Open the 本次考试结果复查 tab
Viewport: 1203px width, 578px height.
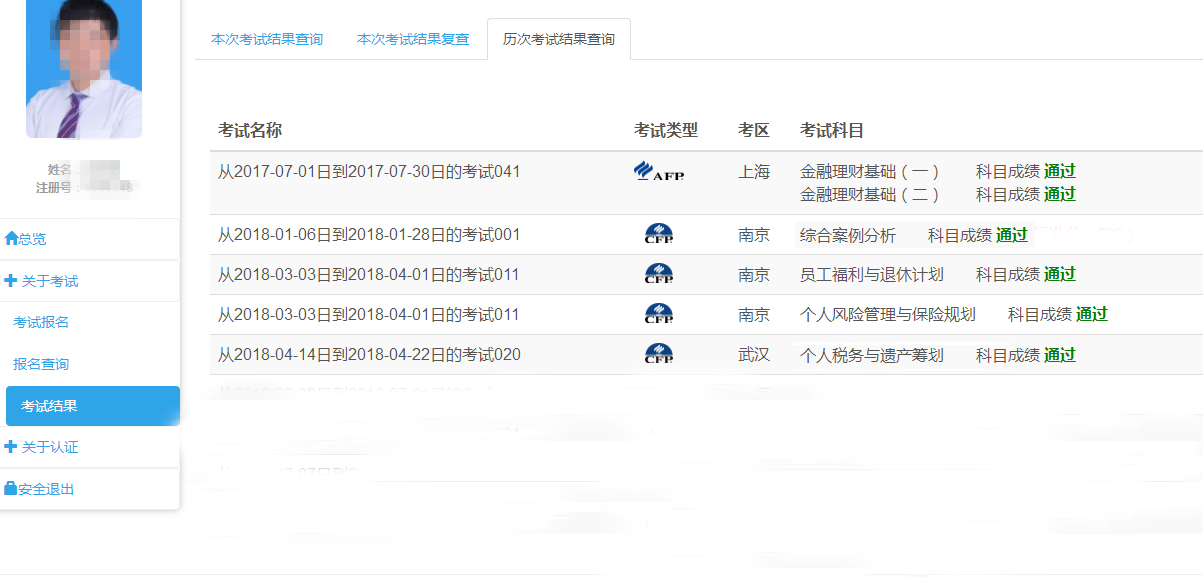[x=413, y=40]
